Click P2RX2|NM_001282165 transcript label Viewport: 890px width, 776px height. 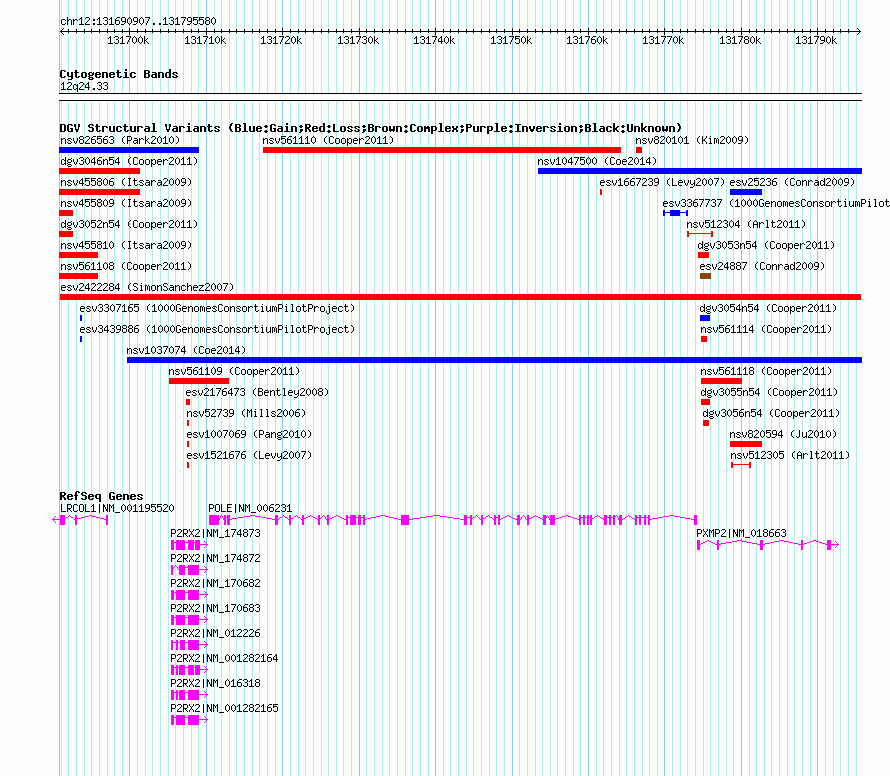224,708
